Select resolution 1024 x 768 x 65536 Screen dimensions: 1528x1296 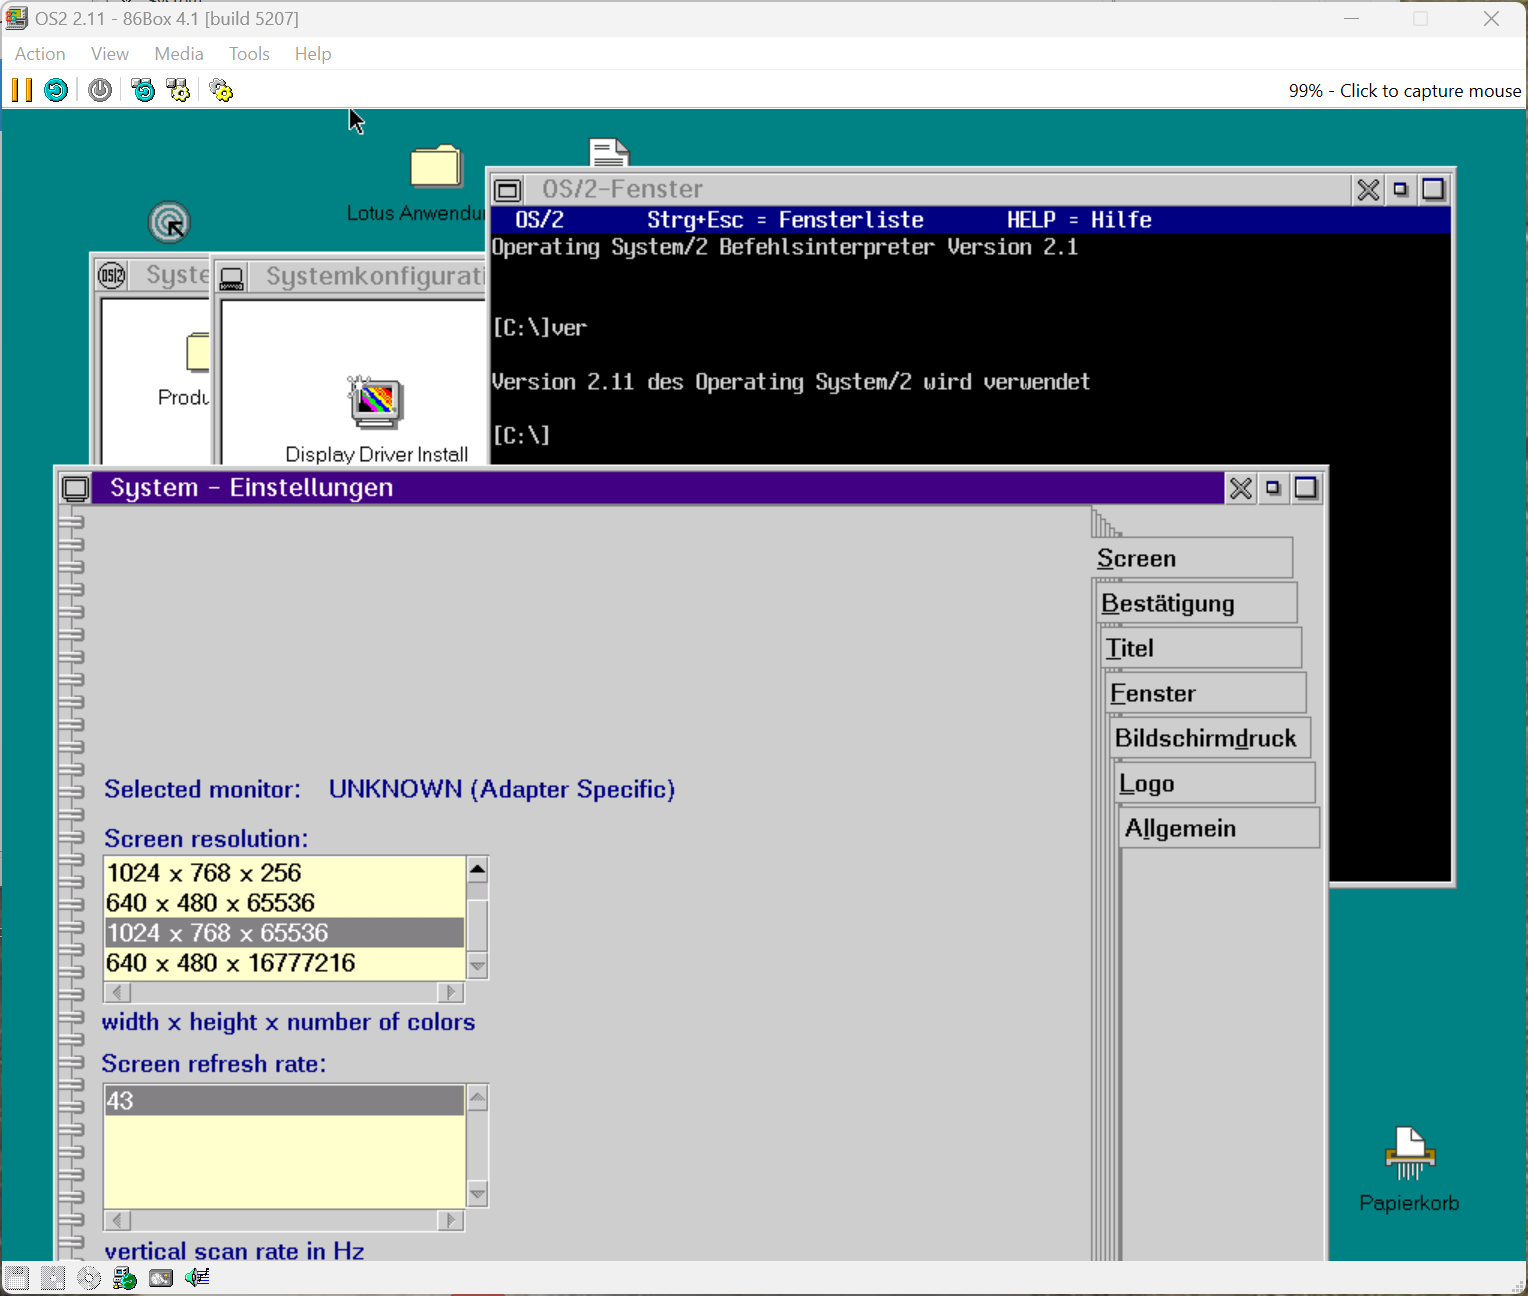(285, 933)
